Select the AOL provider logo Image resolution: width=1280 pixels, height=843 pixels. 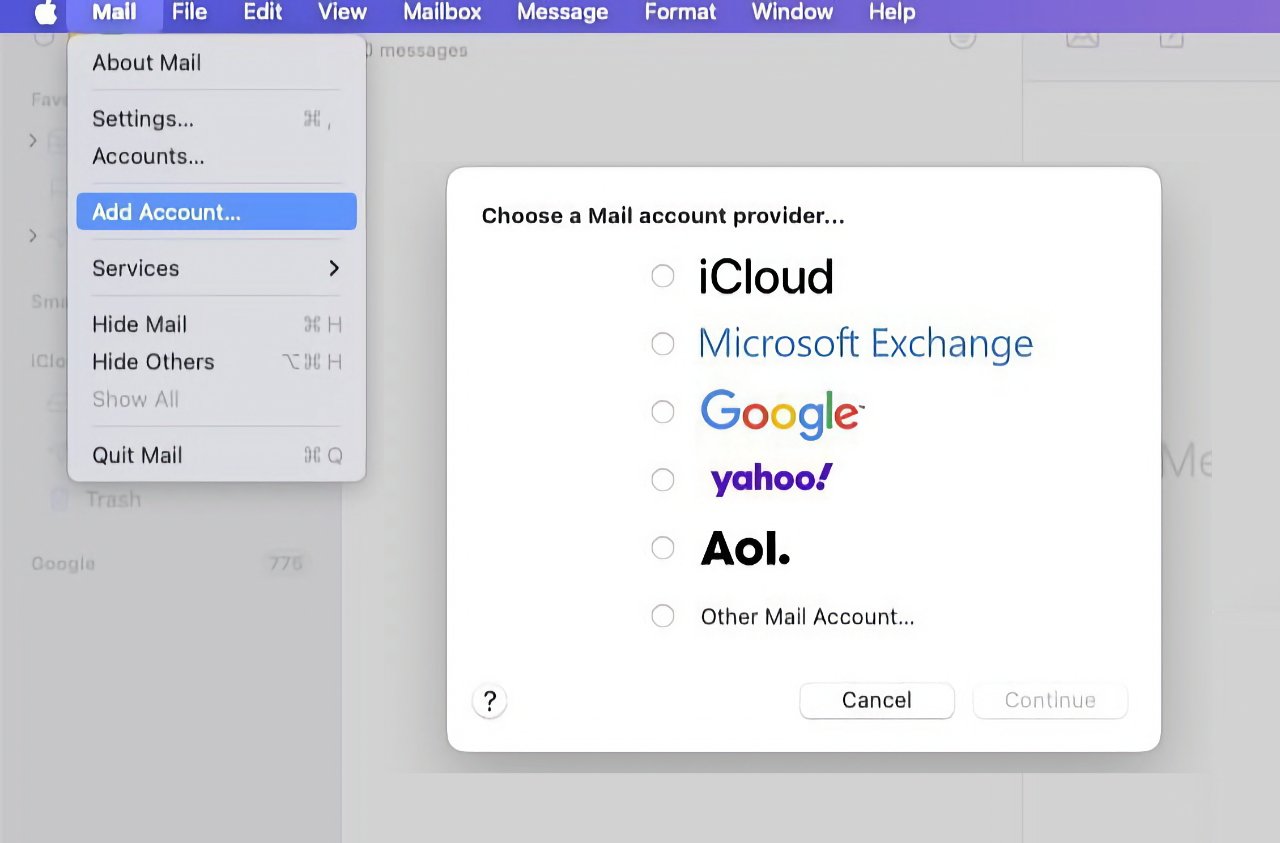click(744, 547)
